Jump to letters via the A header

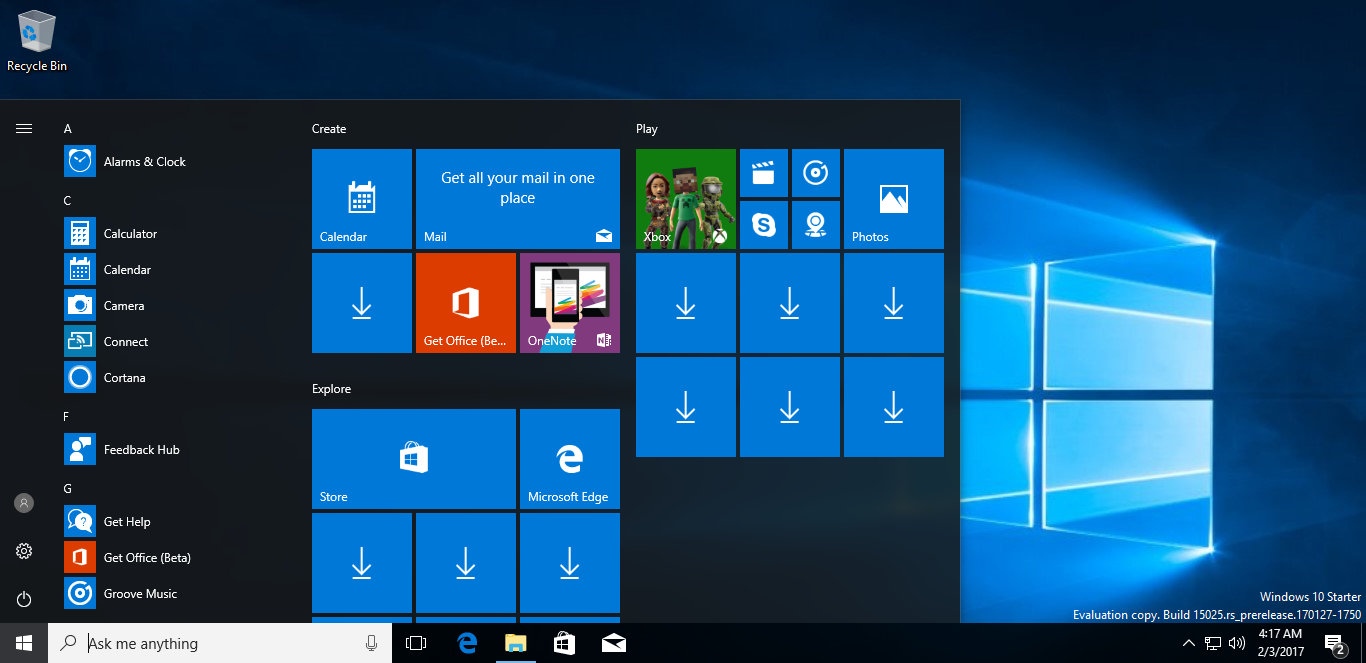pos(68,129)
